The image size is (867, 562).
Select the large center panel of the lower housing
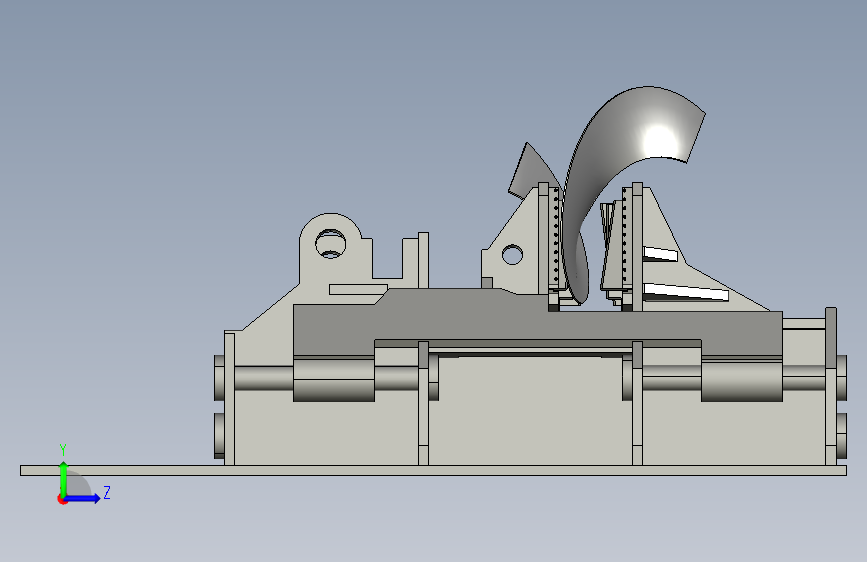click(530, 410)
